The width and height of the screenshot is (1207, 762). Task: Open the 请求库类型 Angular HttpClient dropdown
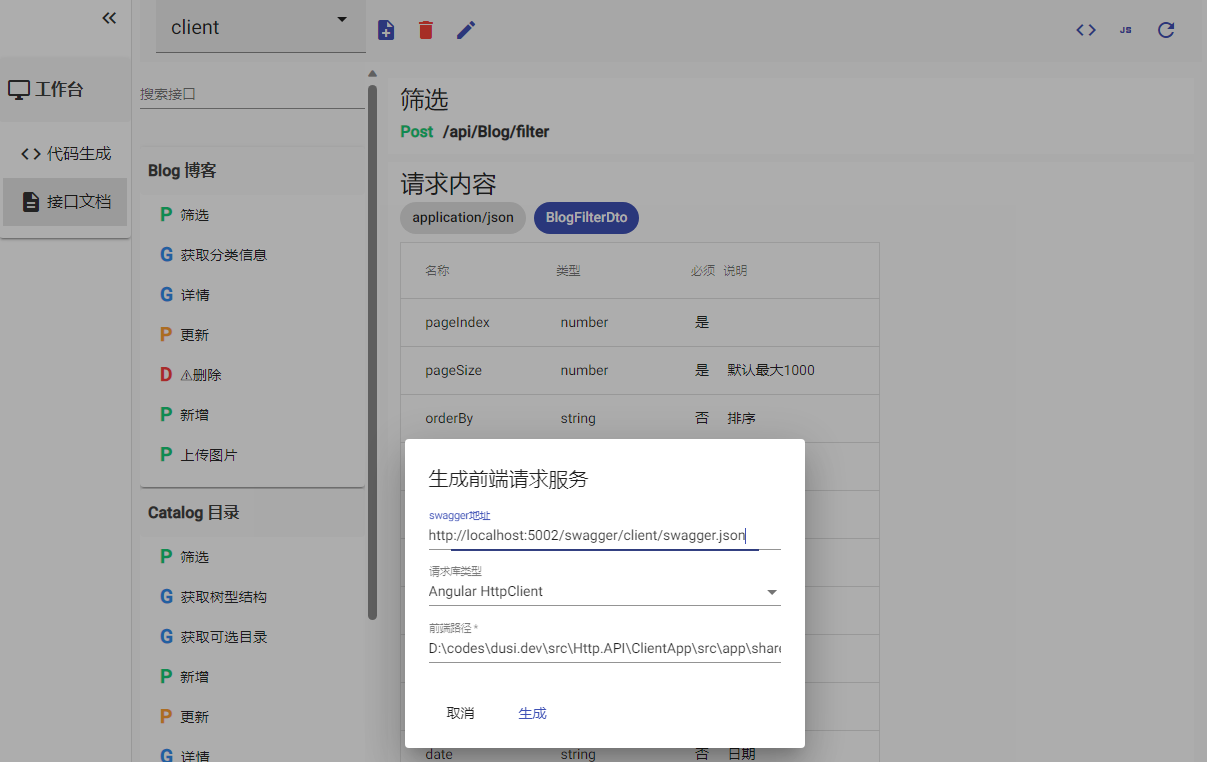point(604,592)
